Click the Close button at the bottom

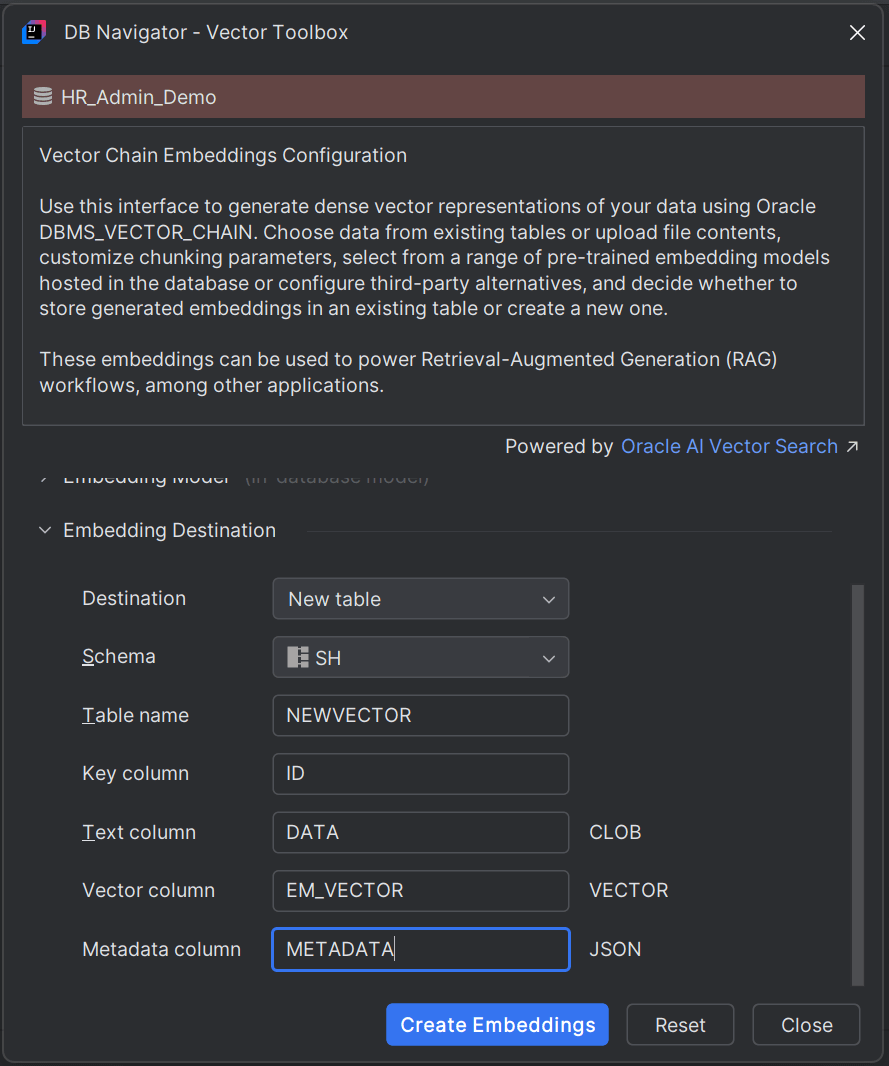(806, 1024)
